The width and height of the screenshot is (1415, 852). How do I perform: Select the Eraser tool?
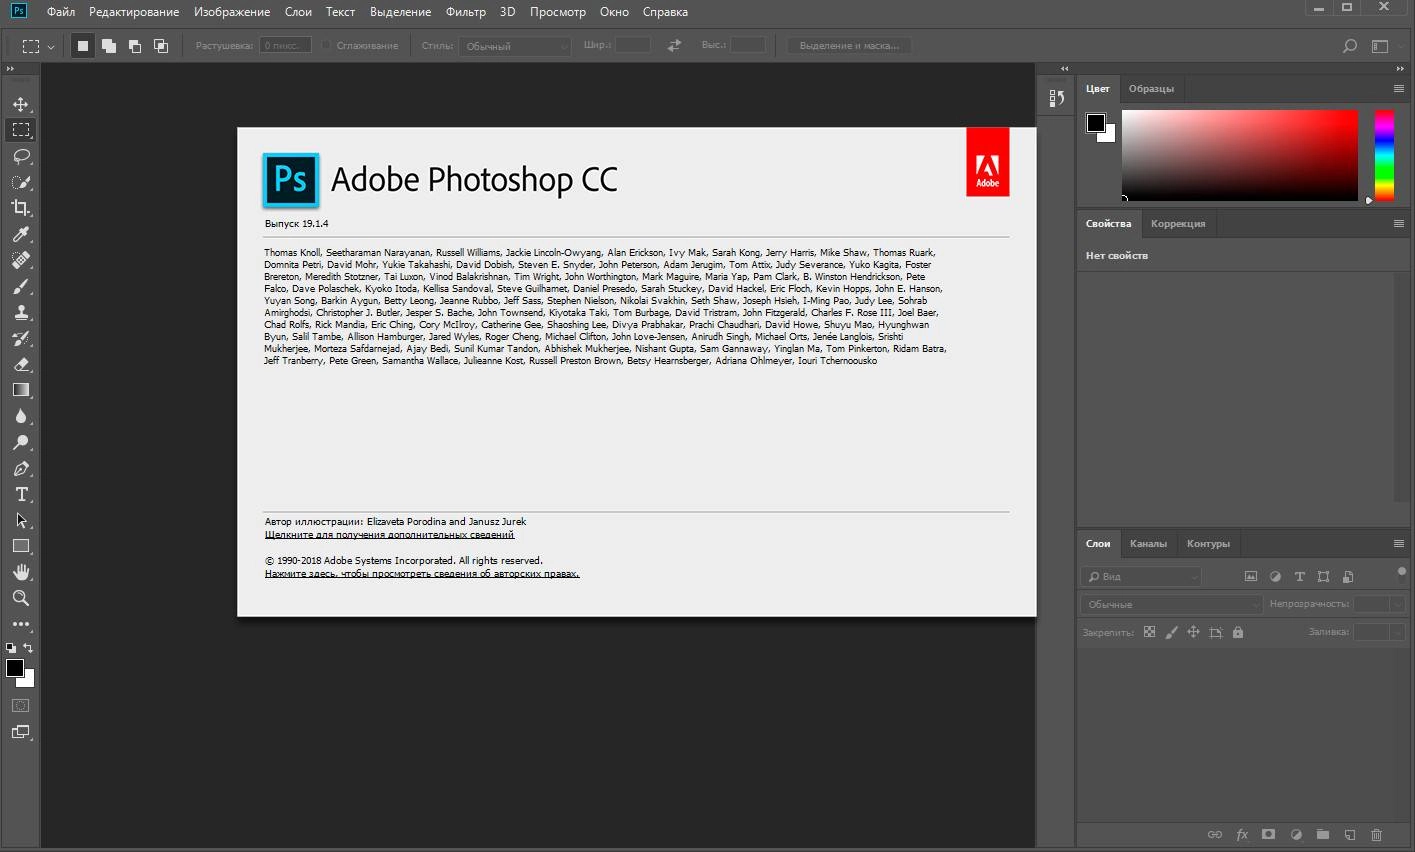21,364
